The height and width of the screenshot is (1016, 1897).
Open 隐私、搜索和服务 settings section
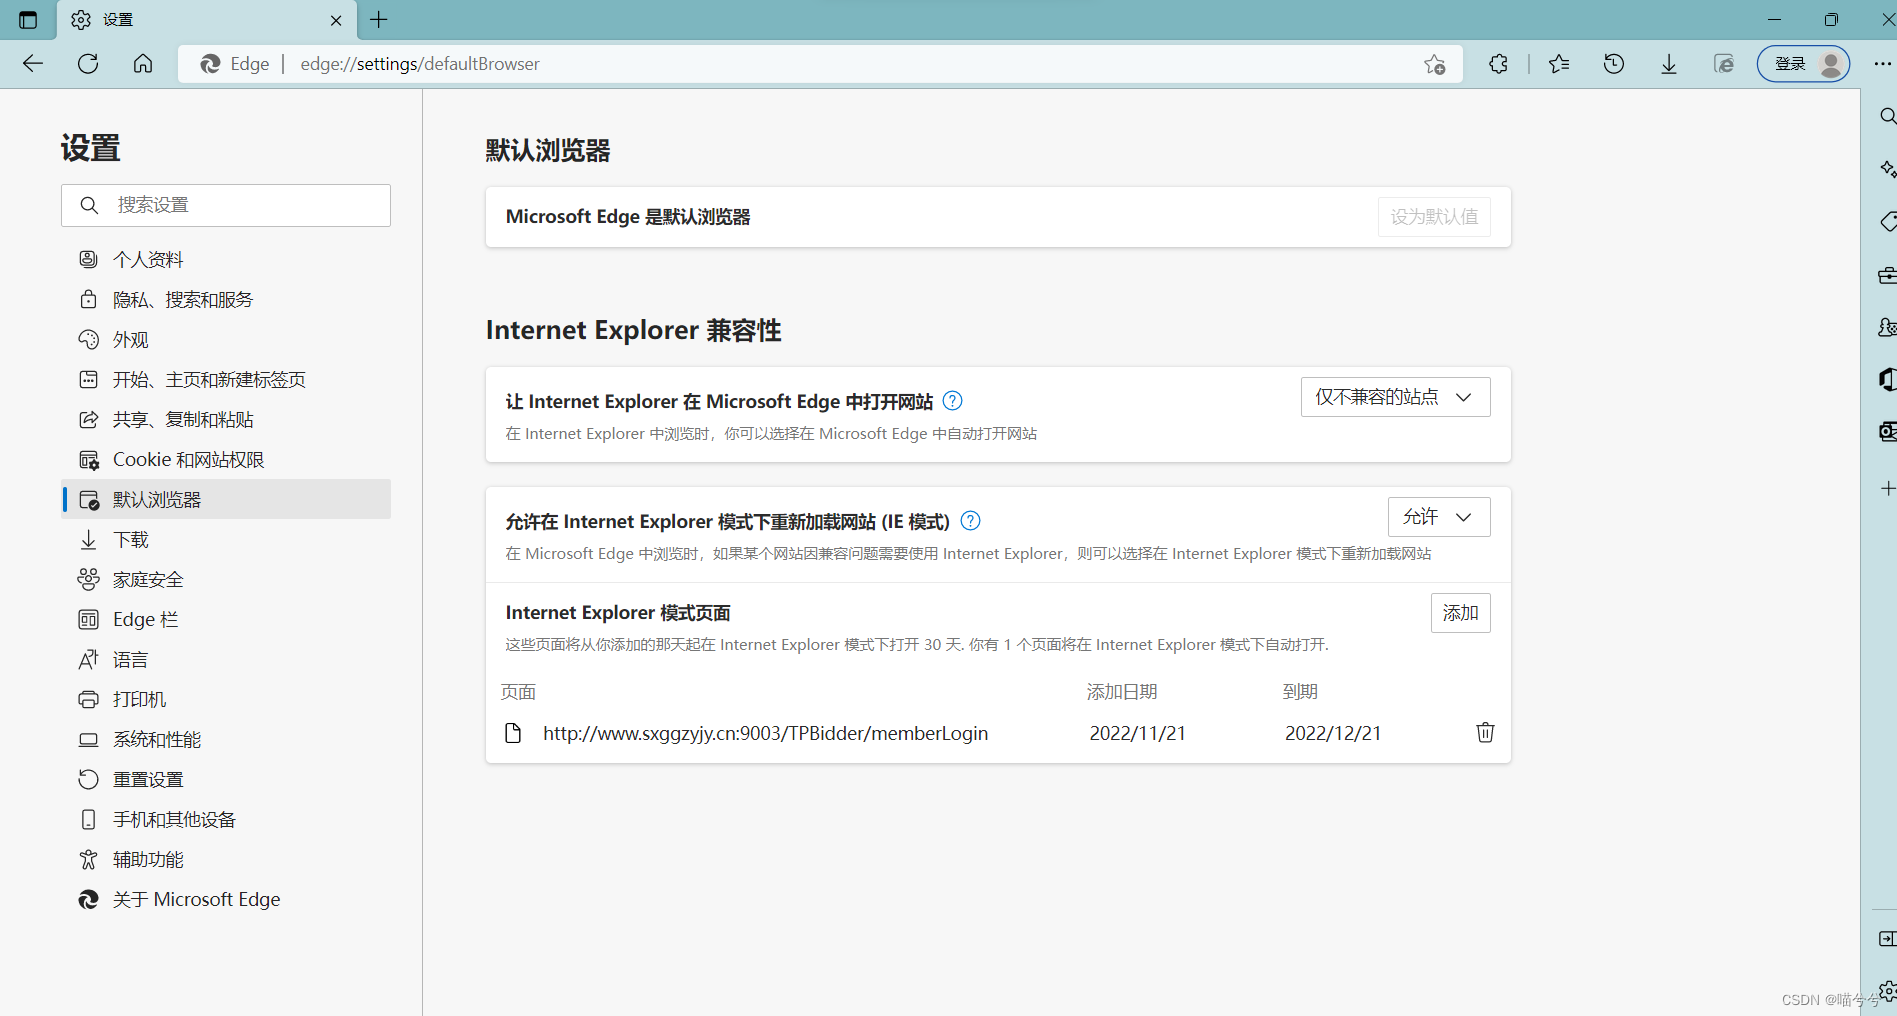226,300
